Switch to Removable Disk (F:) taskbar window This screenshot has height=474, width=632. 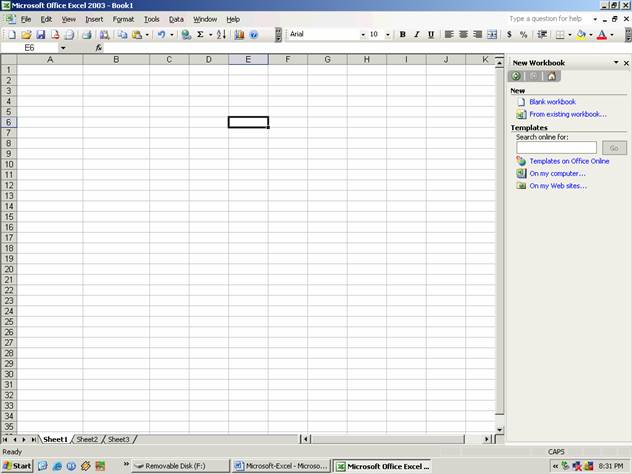180,466
